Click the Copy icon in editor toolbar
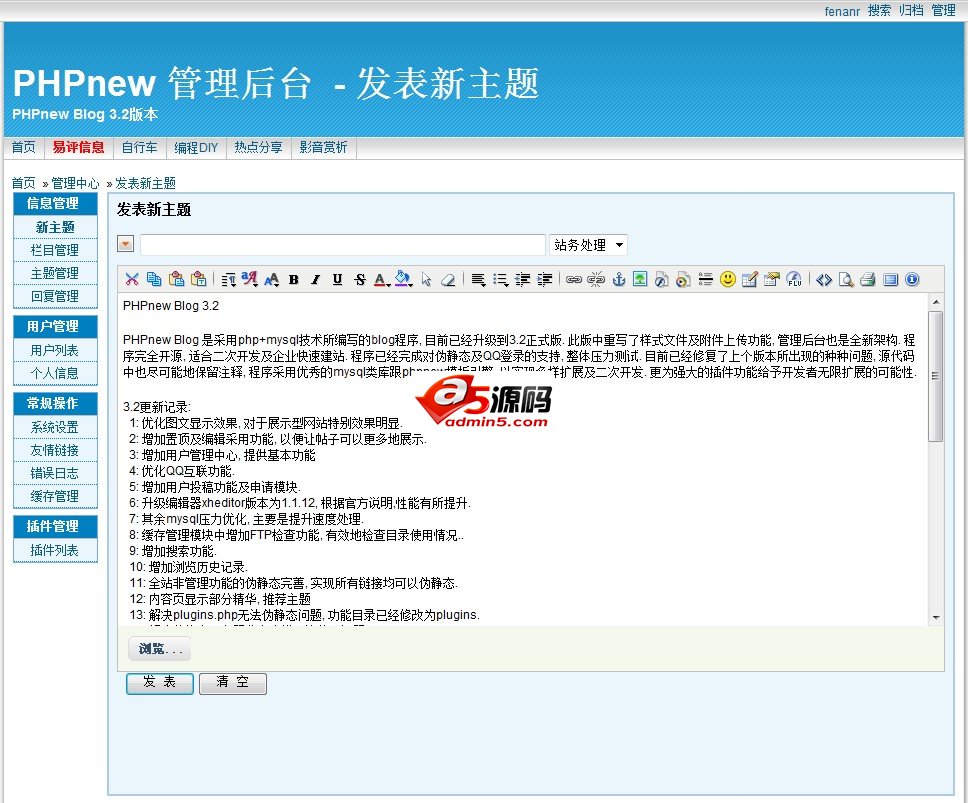The image size is (968, 803). click(x=154, y=280)
